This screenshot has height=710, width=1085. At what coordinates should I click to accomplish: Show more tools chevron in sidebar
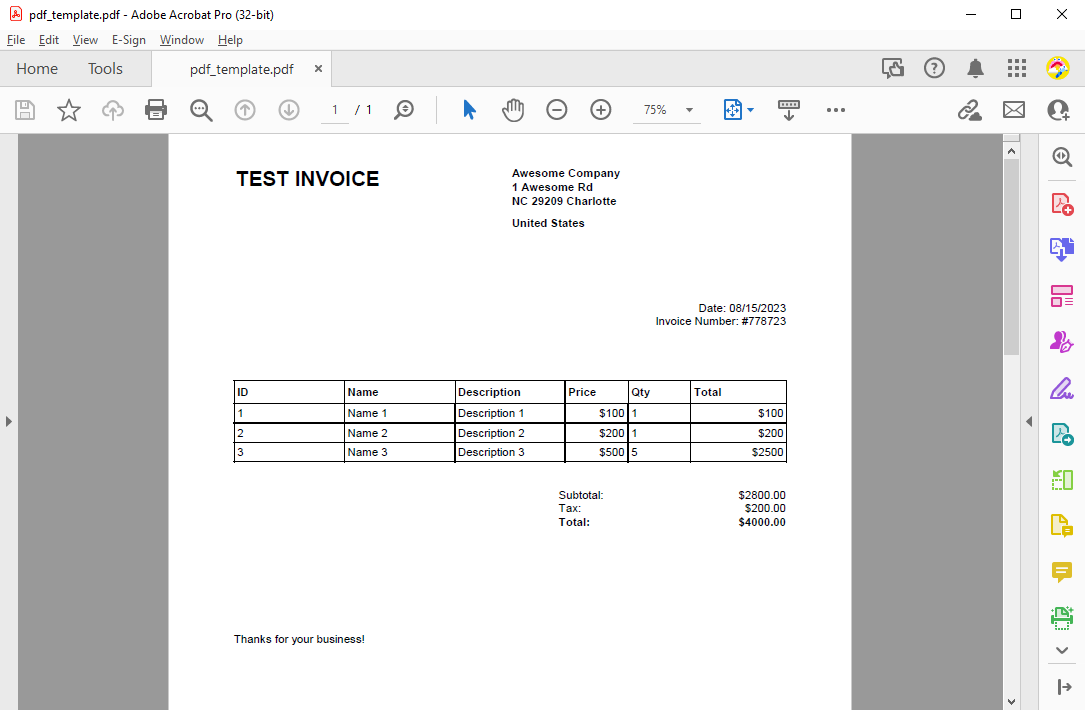pos(1062,650)
